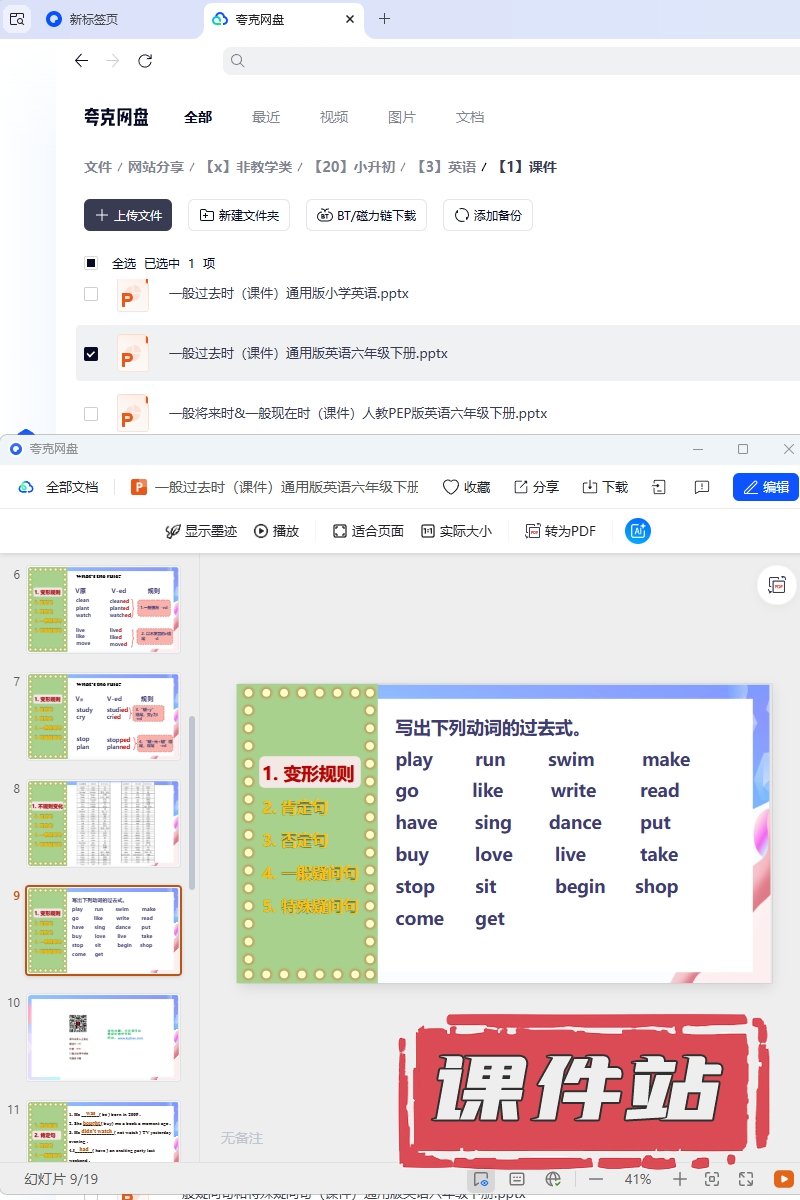Click the zoom in plus icon
The image size is (800, 1200).
(680, 1179)
